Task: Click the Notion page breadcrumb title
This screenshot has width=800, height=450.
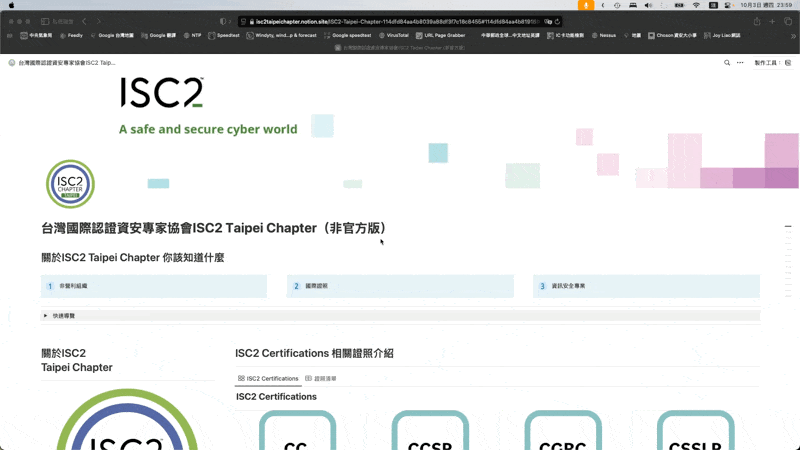Action: click(62, 63)
